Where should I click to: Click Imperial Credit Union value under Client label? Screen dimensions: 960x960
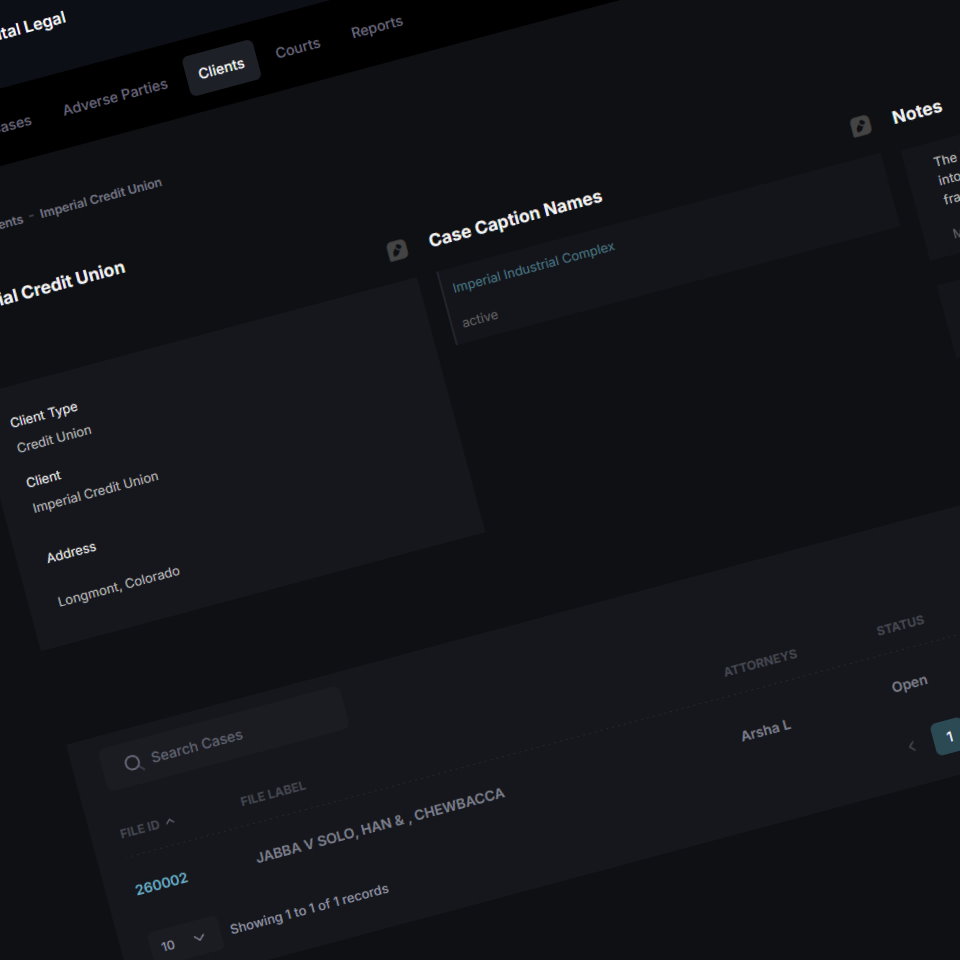(96, 492)
